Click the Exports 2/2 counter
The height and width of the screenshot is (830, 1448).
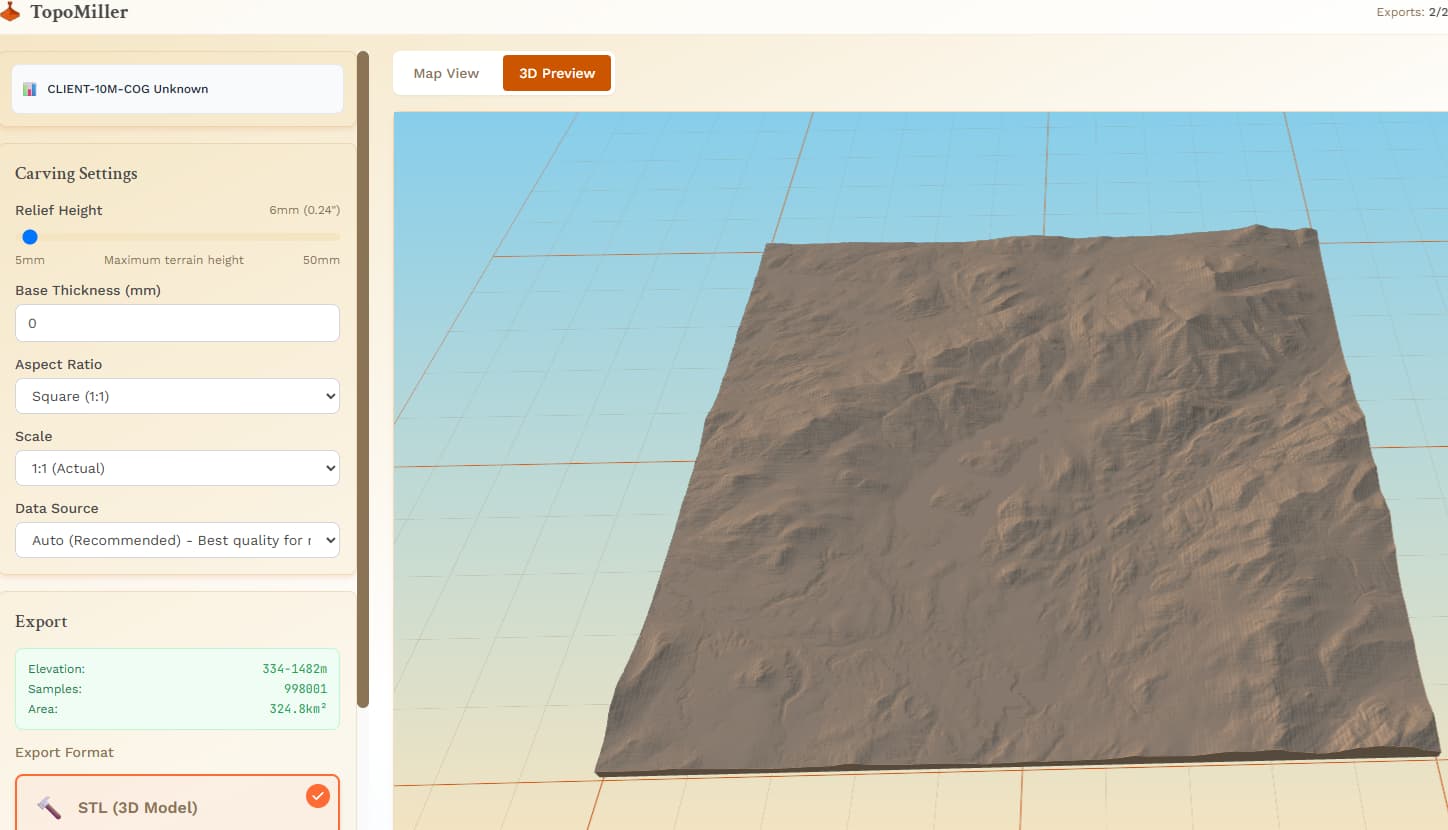click(1411, 12)
